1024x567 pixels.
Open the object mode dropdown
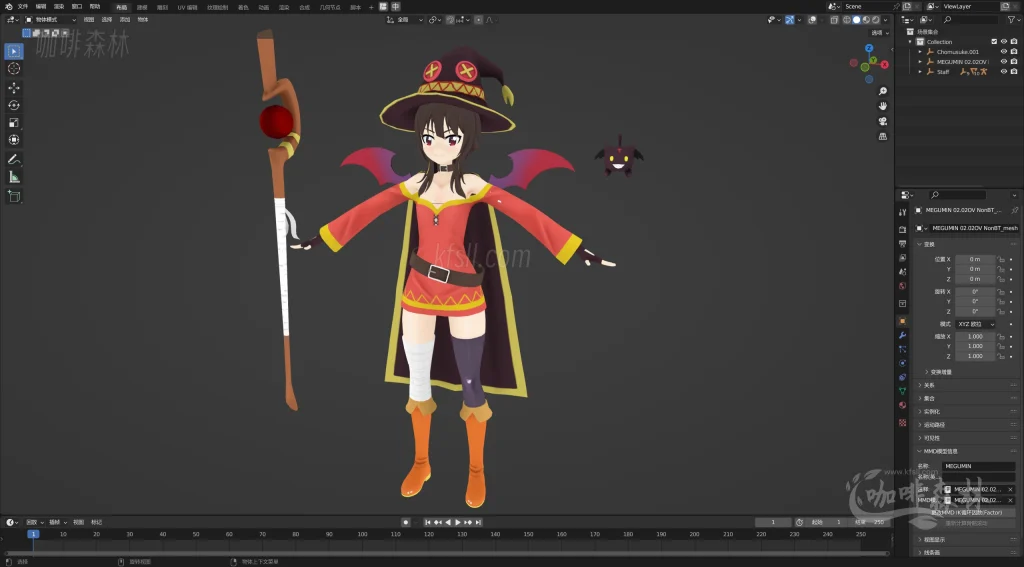point(50,20)
